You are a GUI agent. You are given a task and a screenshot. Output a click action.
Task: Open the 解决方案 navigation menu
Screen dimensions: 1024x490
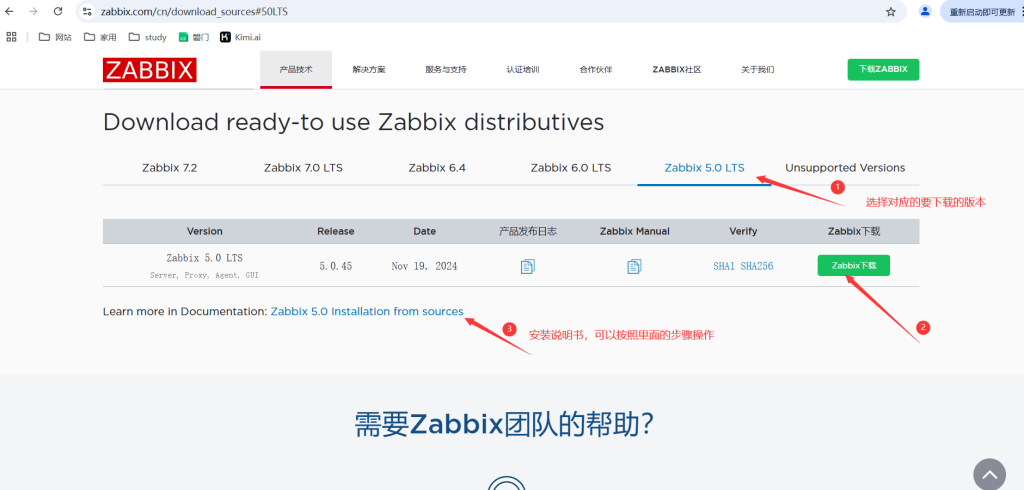[x=369, y=70]
